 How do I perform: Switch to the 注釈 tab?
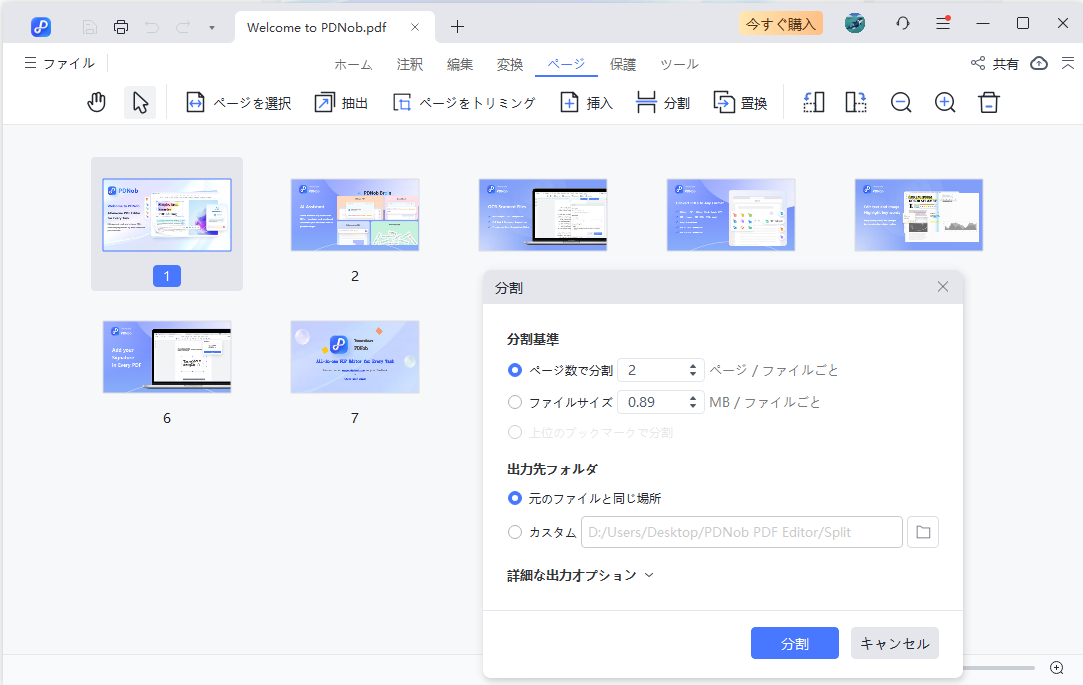[410, 64]
